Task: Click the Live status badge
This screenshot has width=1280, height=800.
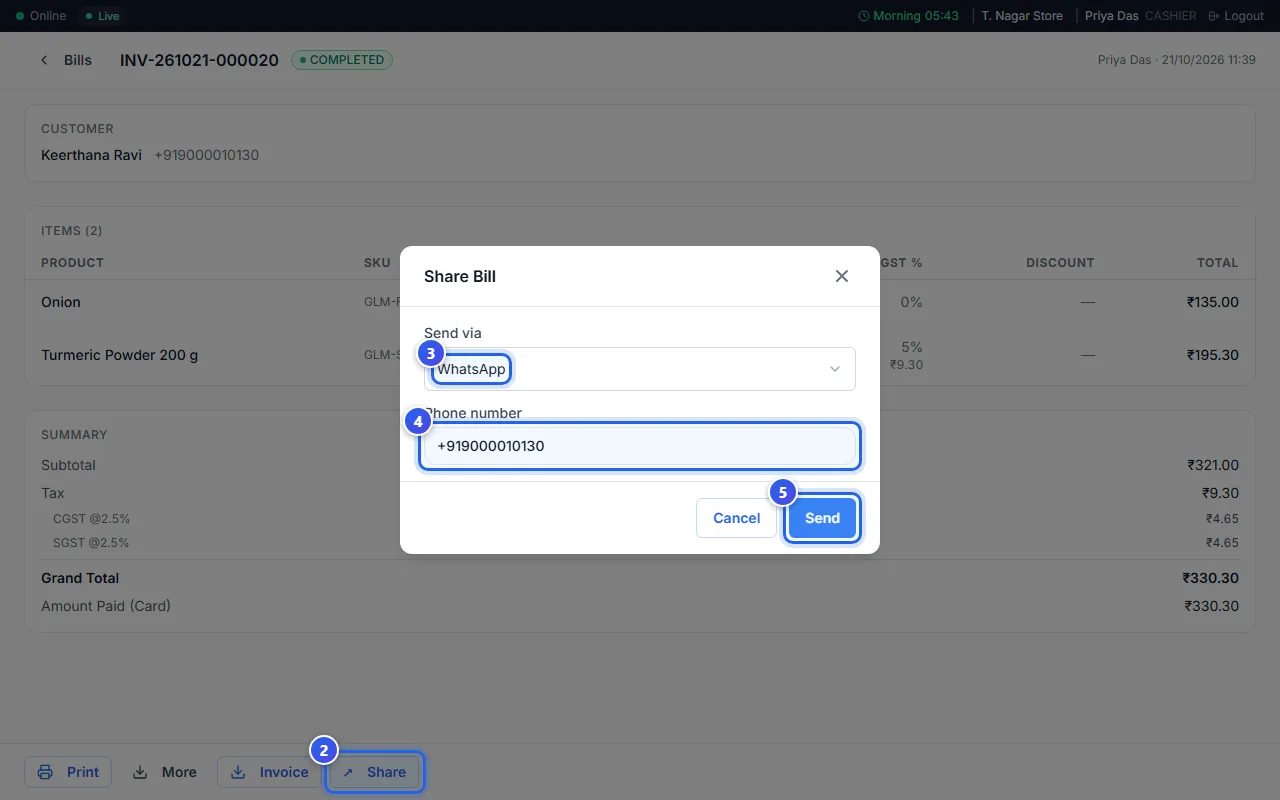Action: [101, 16]
